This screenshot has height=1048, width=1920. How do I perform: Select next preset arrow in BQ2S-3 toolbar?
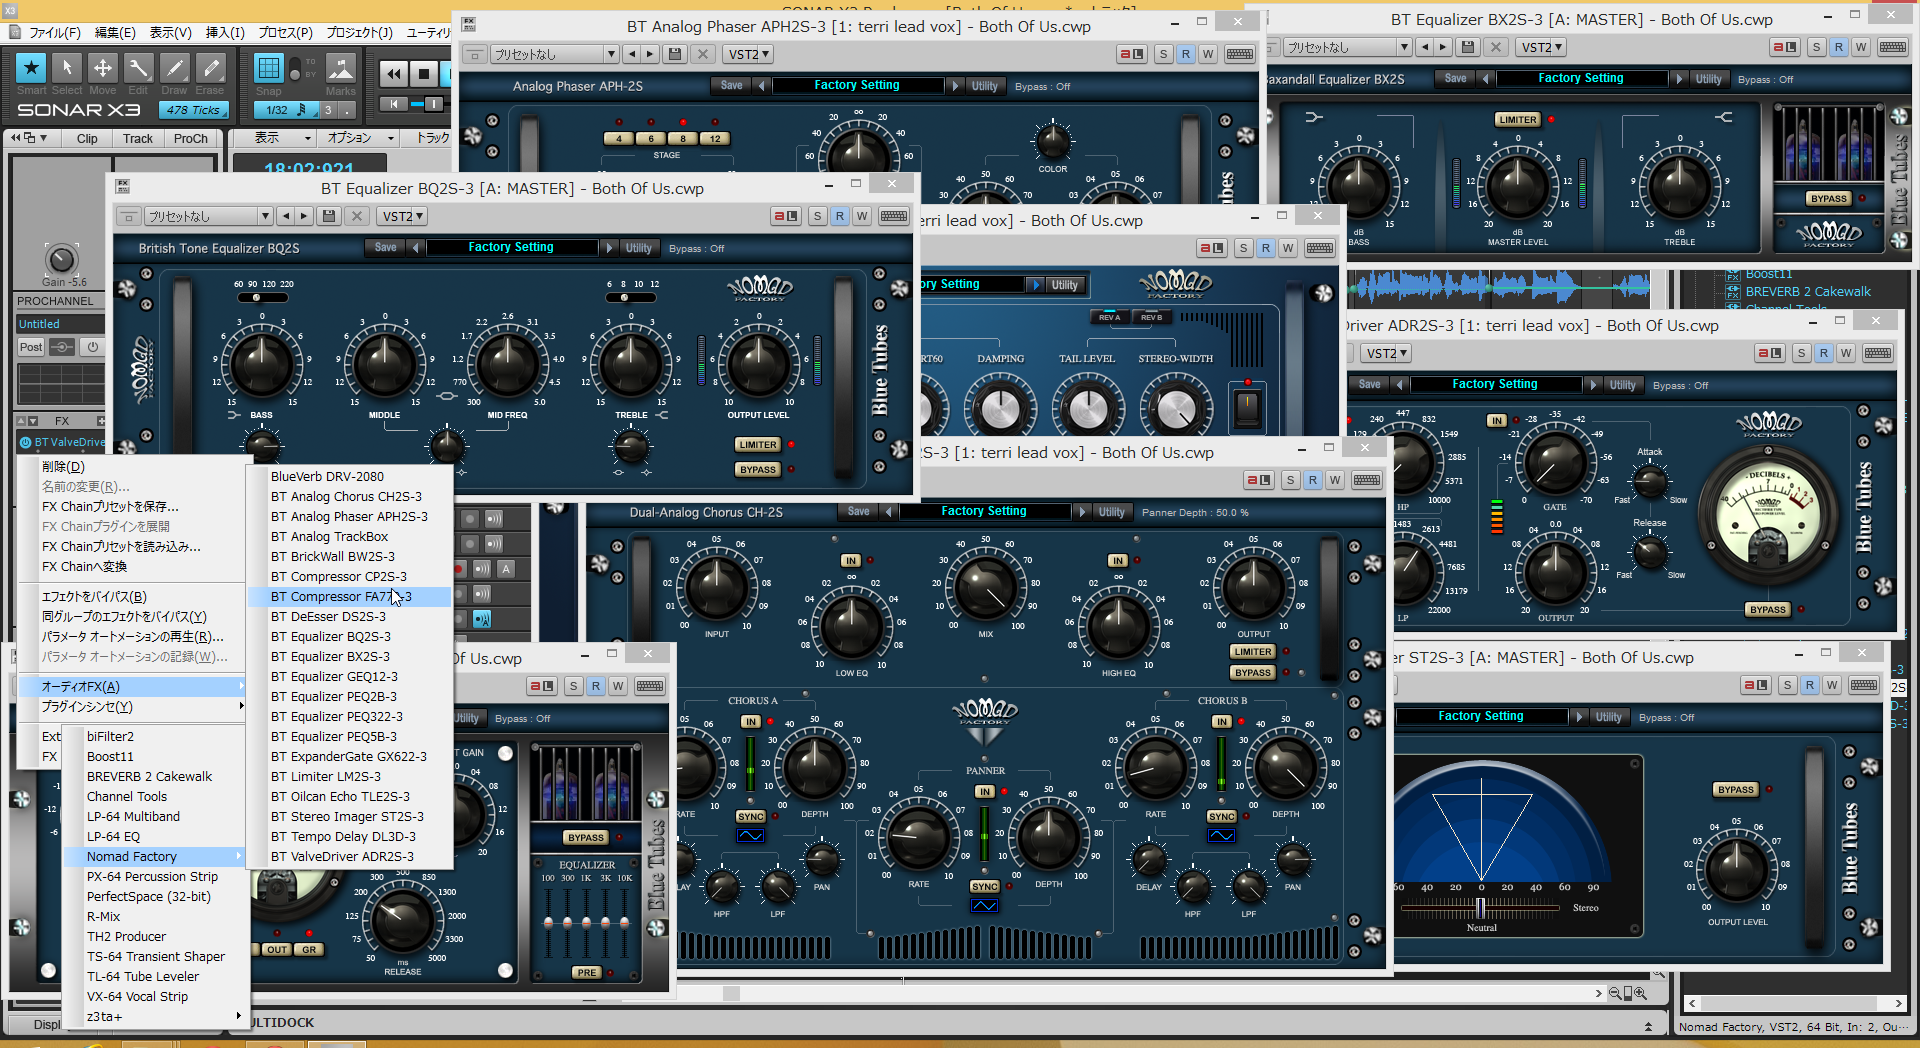[303, 216]
